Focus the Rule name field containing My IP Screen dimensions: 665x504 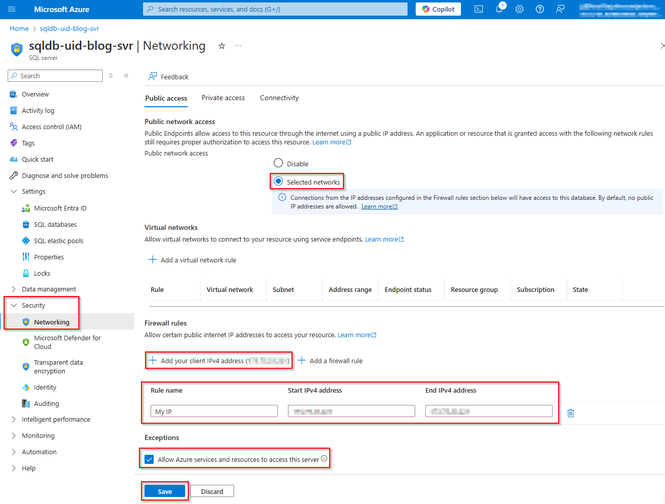214,411
